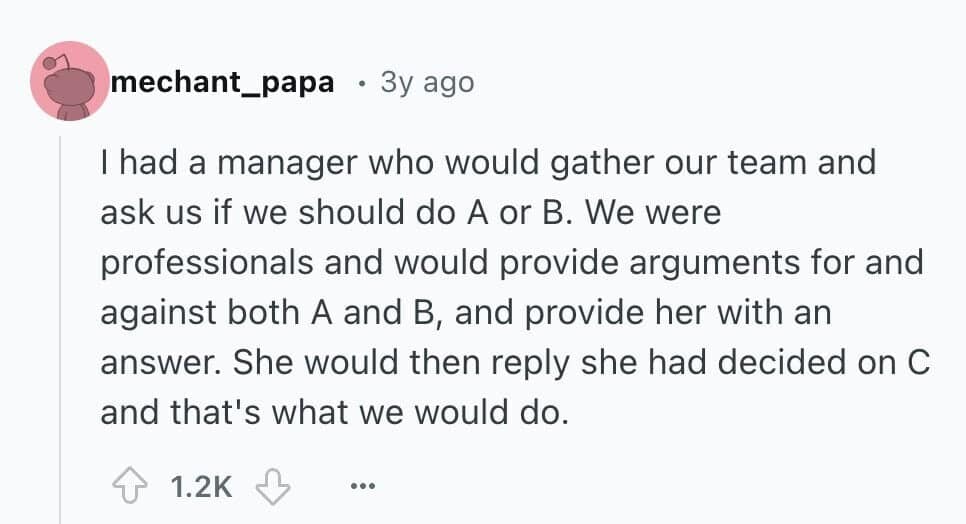This screenshot has width=966, height=524.
Task: Click the 1.2K vote score
Action: point(201,488)
